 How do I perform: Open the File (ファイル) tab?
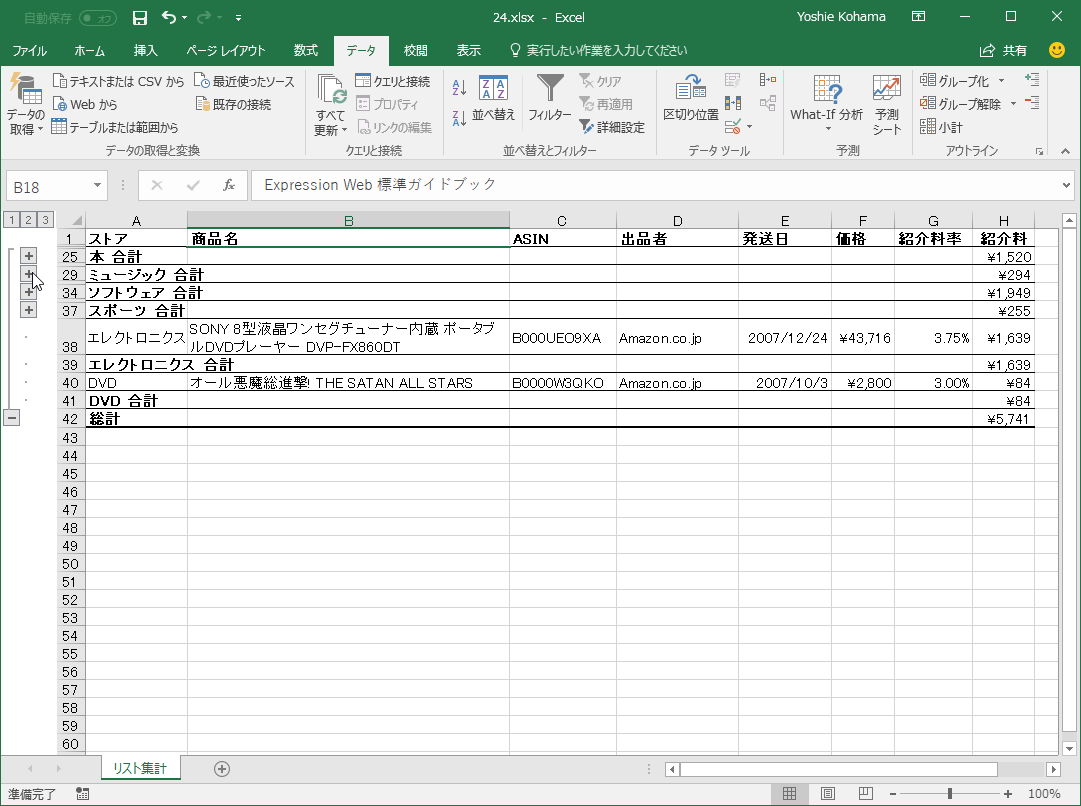pyautogui.click(x=30, y=50)
